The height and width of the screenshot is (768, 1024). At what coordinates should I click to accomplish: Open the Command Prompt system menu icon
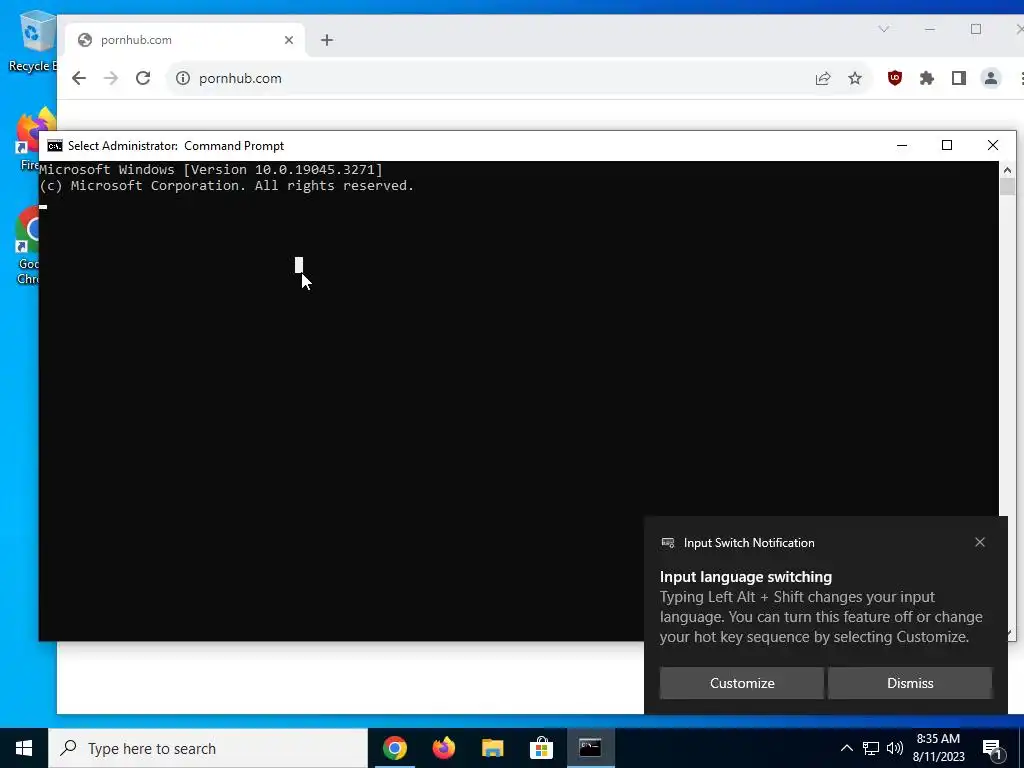pos(55,146)
